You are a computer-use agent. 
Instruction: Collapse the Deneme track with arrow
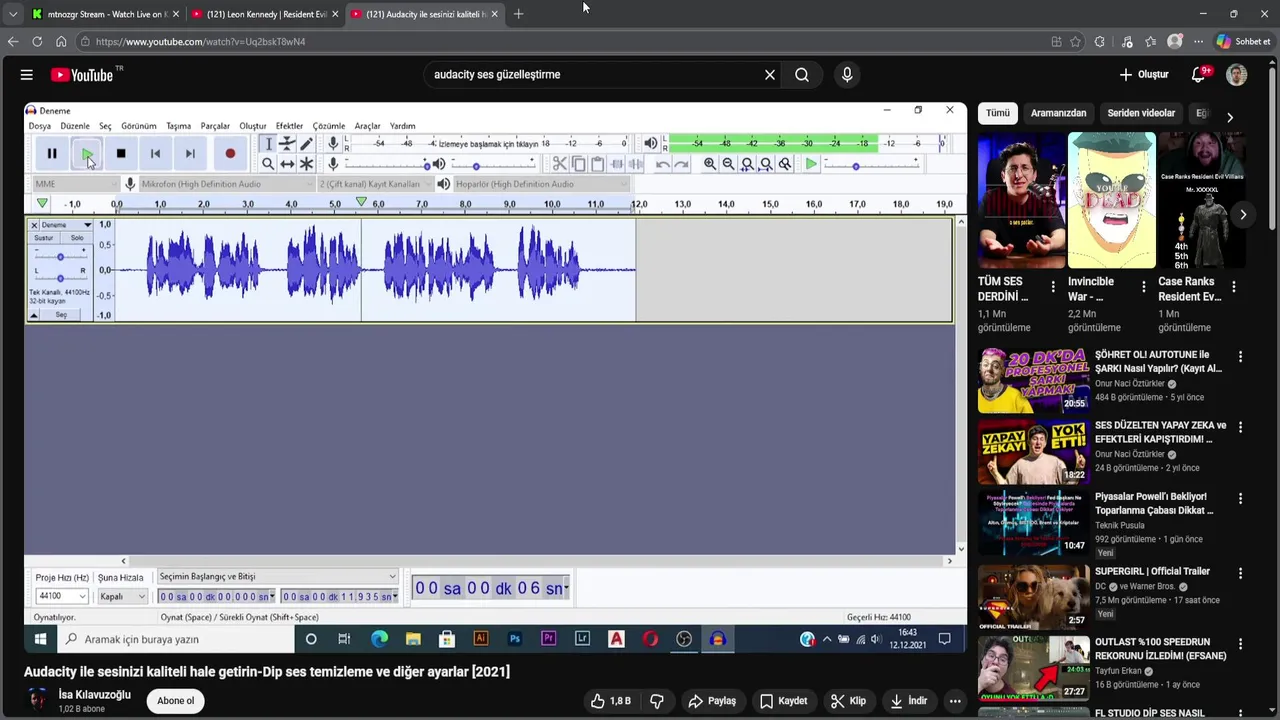coord(33,315)
